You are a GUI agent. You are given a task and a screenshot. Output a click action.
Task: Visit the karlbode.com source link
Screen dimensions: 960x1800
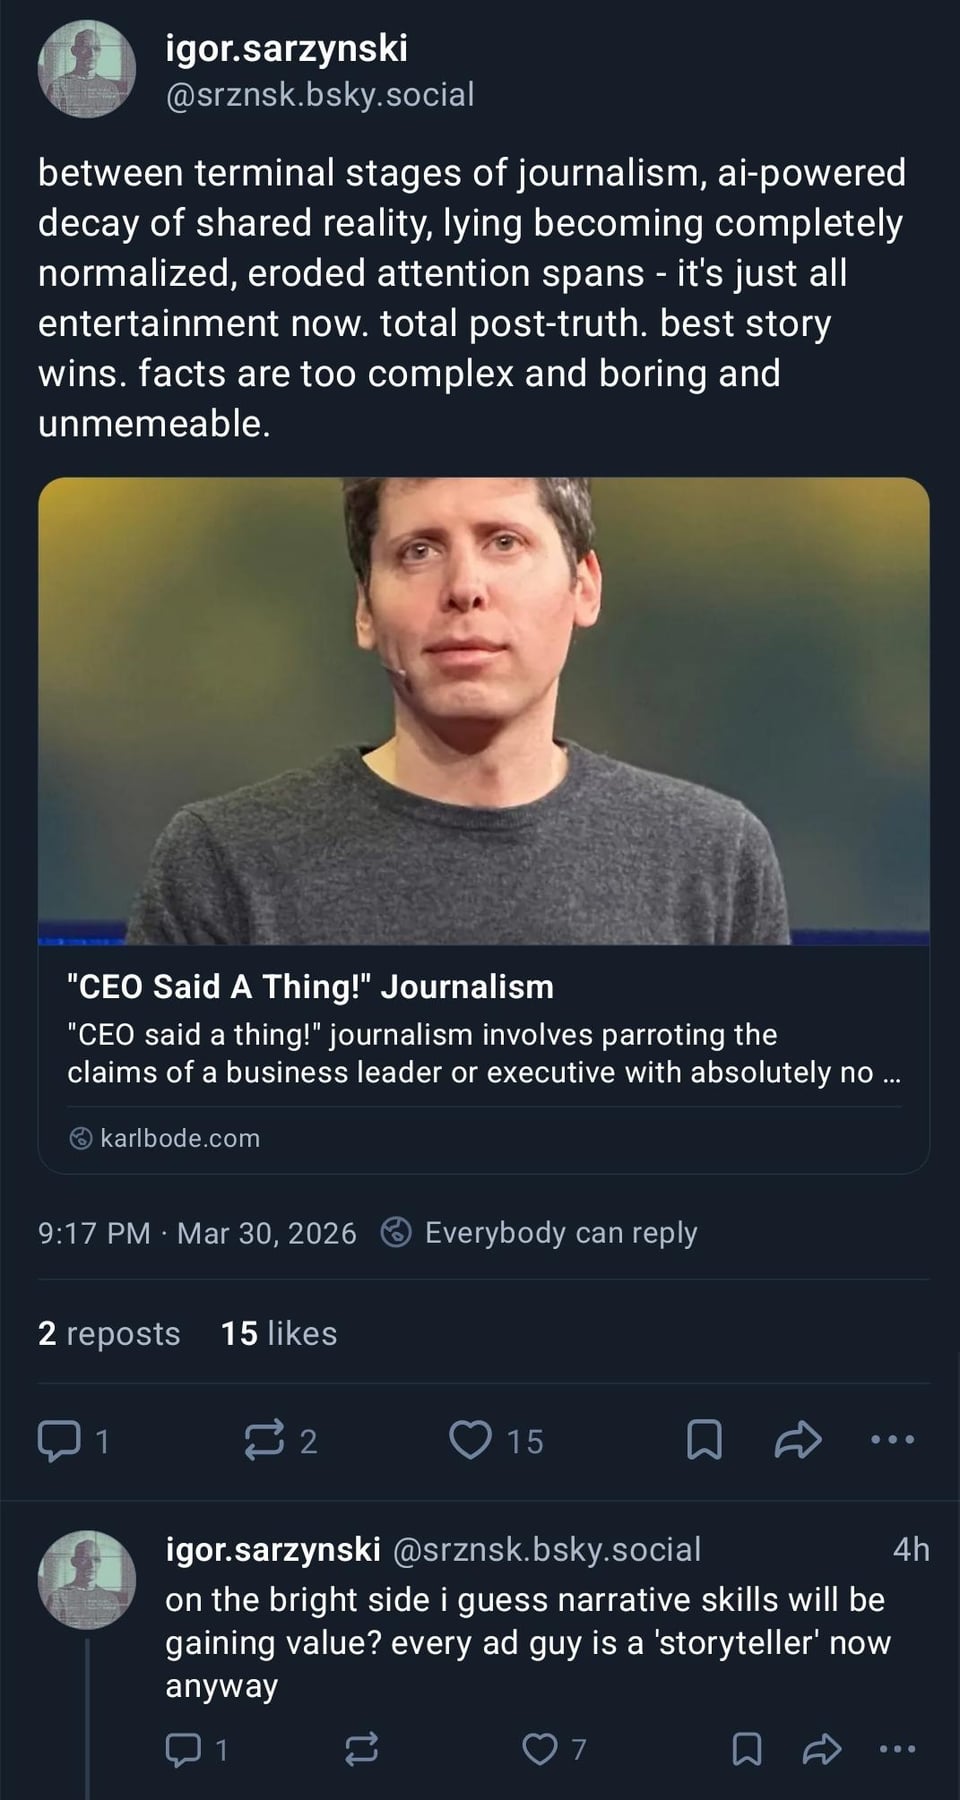point(180,1138)
